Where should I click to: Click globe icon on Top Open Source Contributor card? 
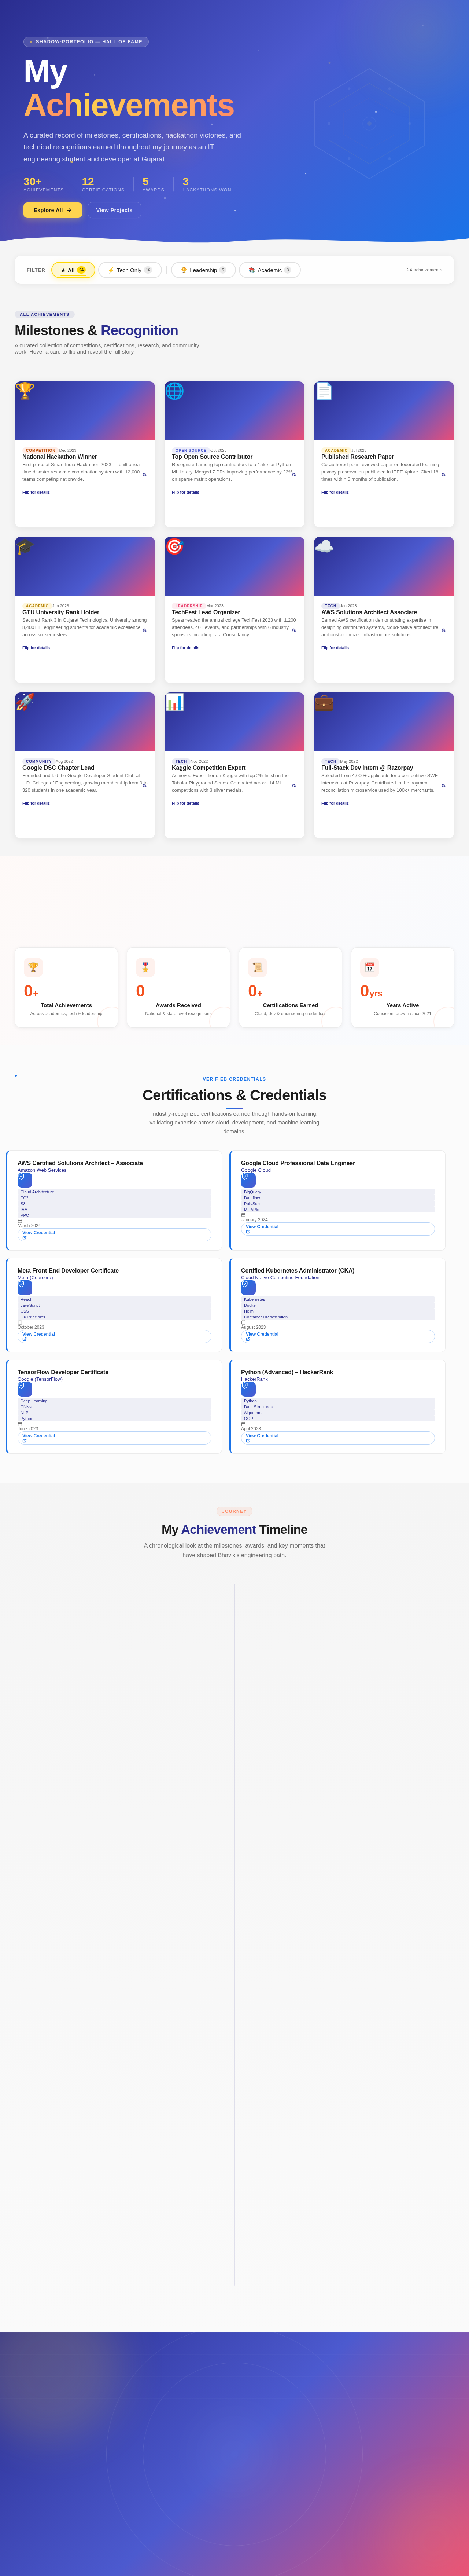click(174, 391)
